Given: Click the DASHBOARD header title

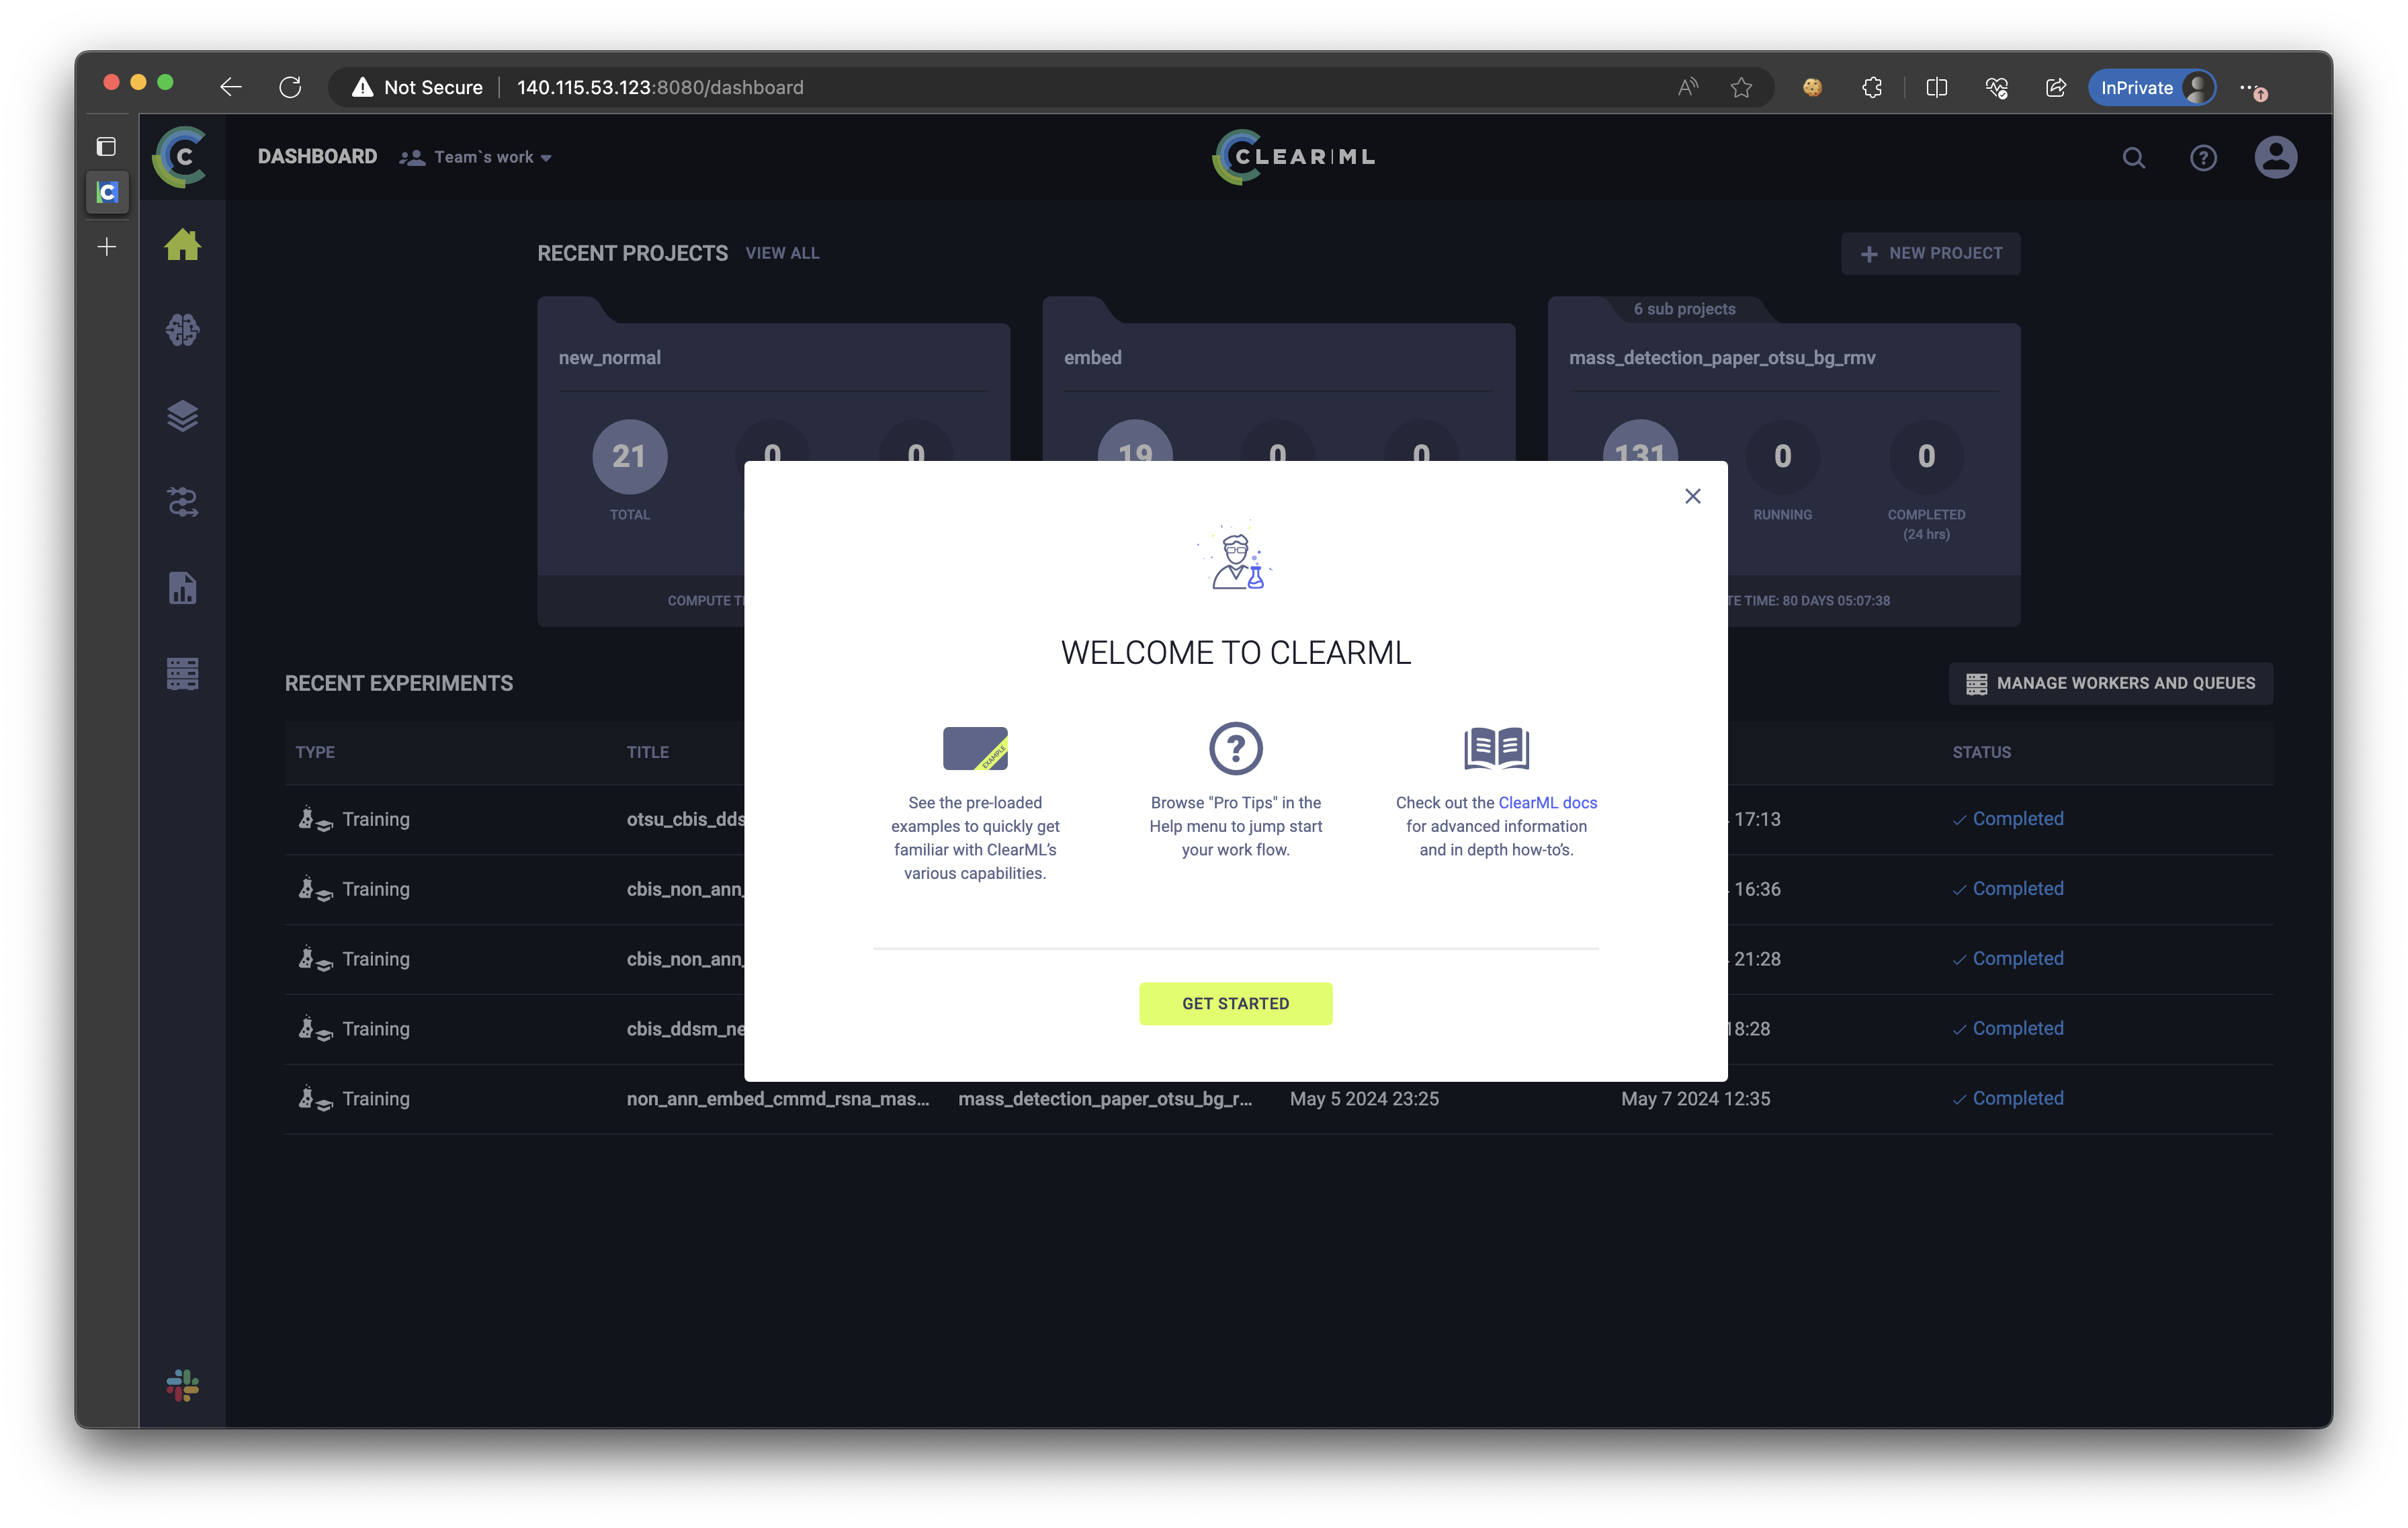Looking at the screenshot, I should pos(317,156).
